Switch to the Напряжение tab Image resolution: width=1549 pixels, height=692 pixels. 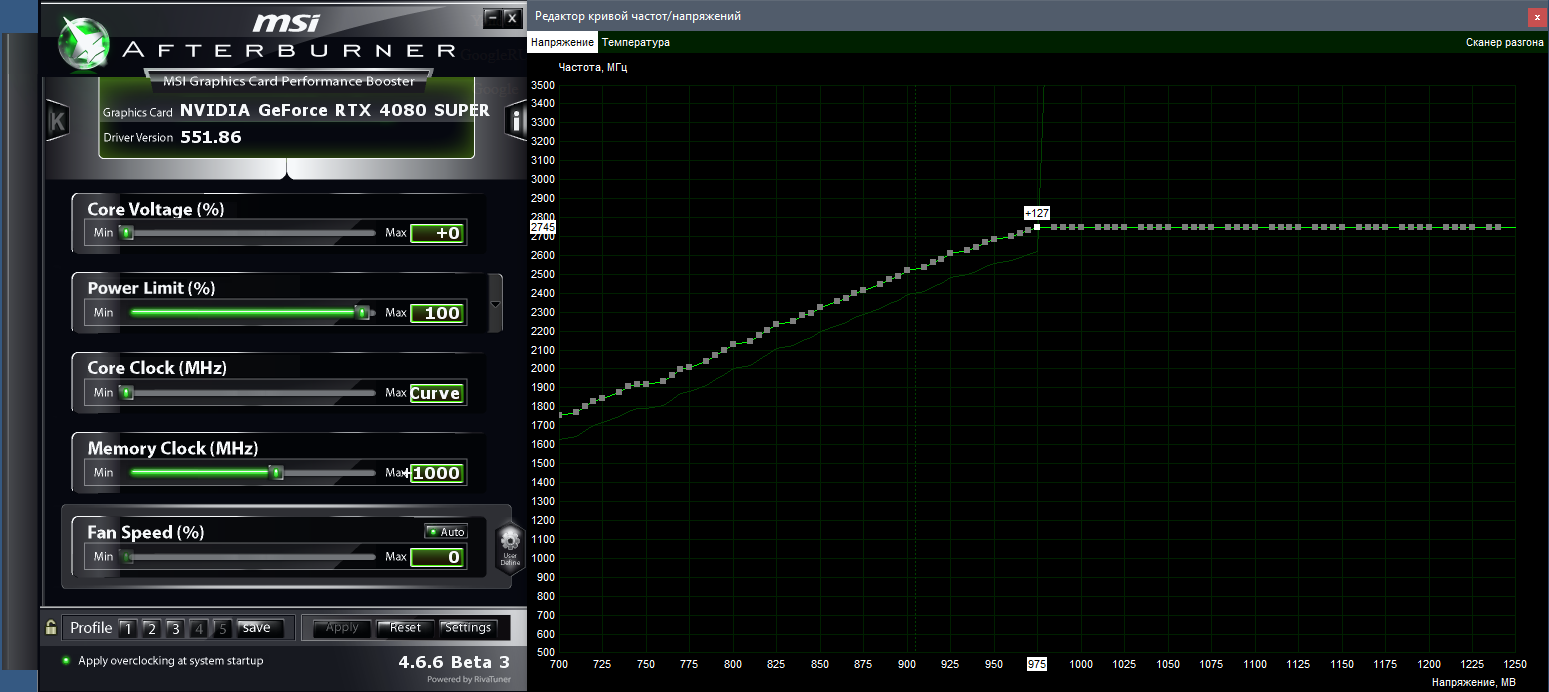point(562,43)
